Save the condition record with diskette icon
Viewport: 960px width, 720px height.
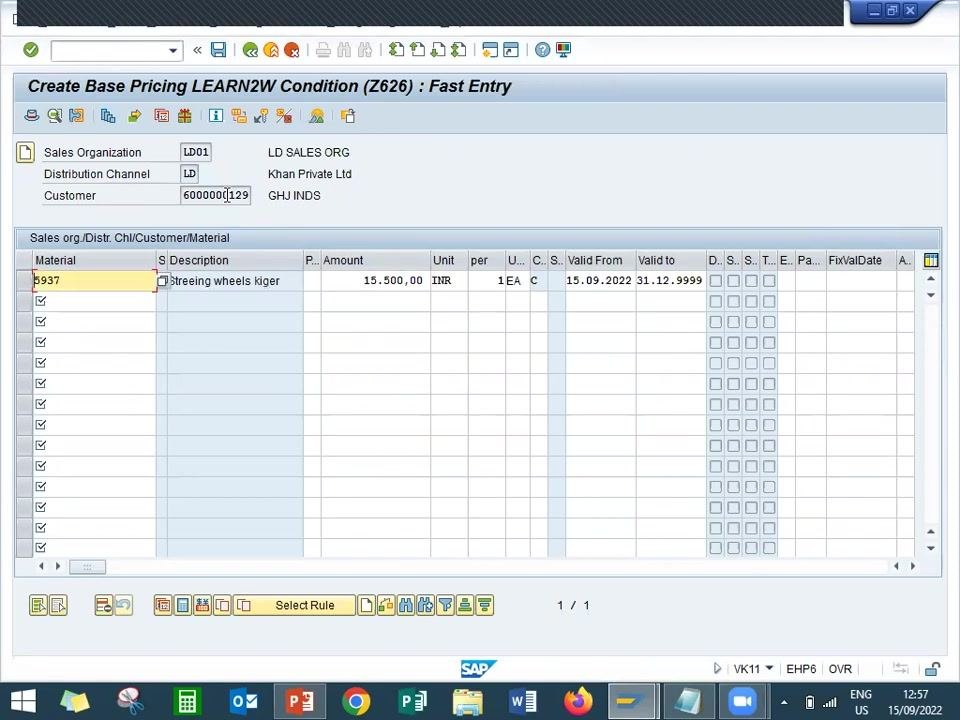219,50
